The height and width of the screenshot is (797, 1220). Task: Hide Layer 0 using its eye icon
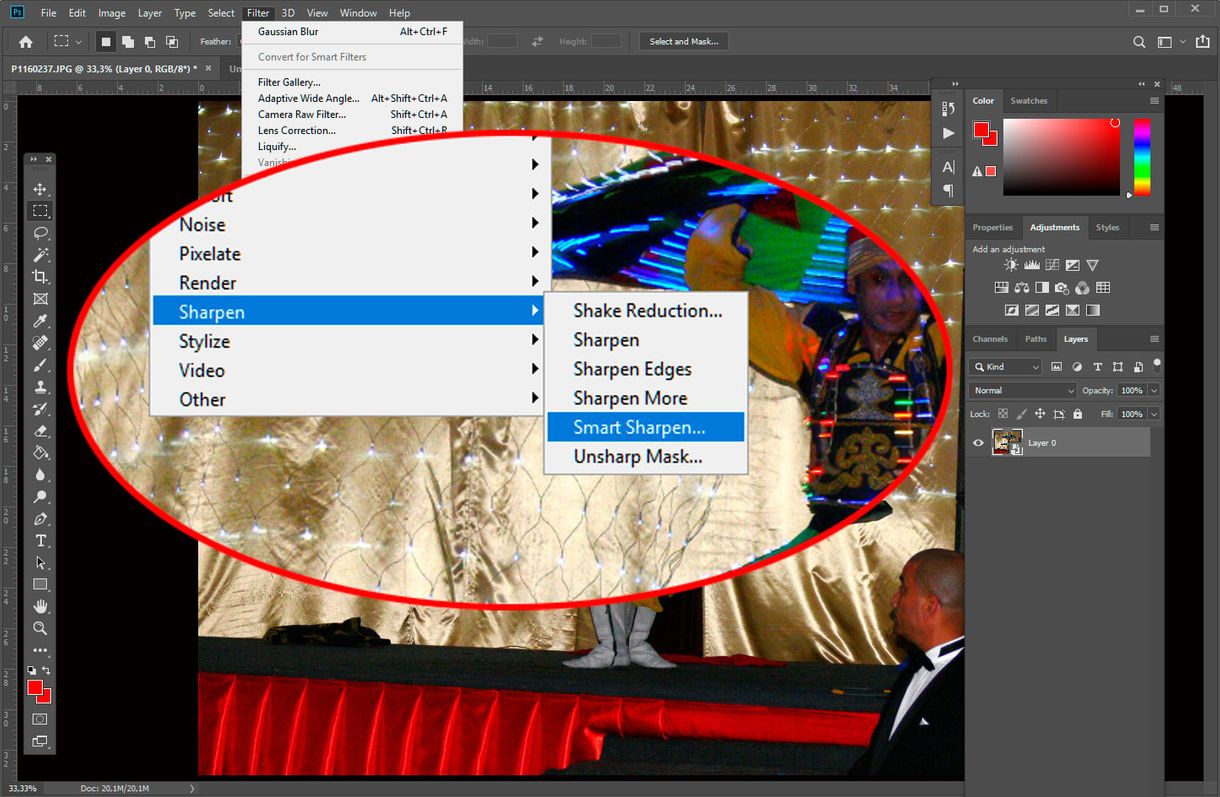(978, 442)
